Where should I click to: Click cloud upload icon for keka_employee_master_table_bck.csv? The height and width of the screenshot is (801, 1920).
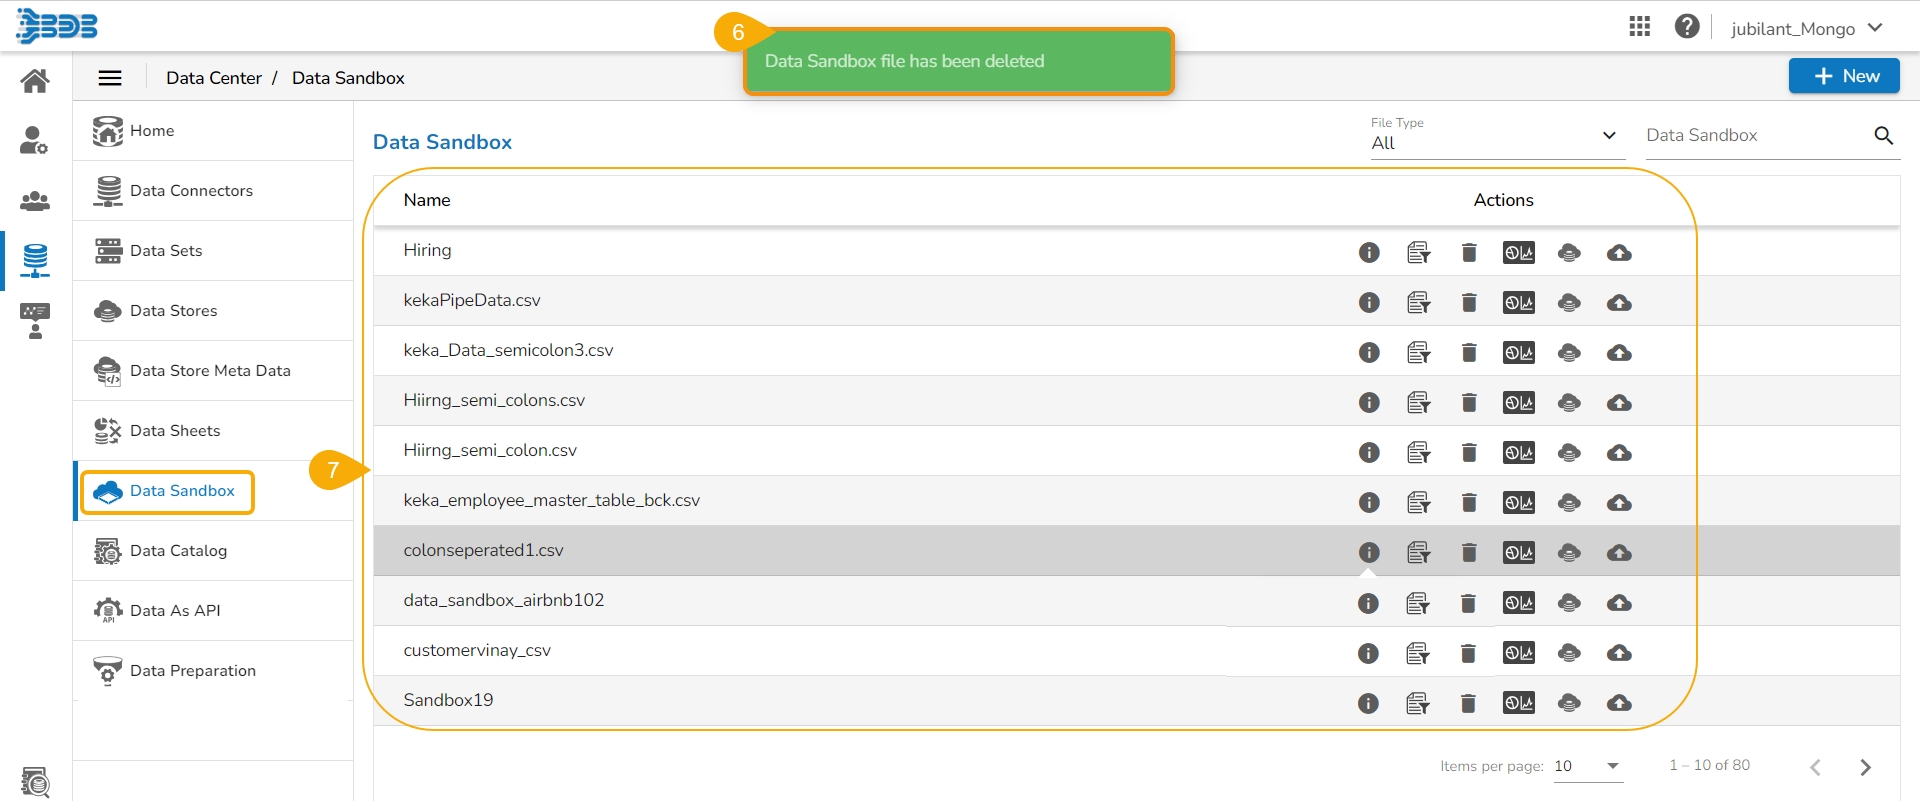(x=1619, y=503)
